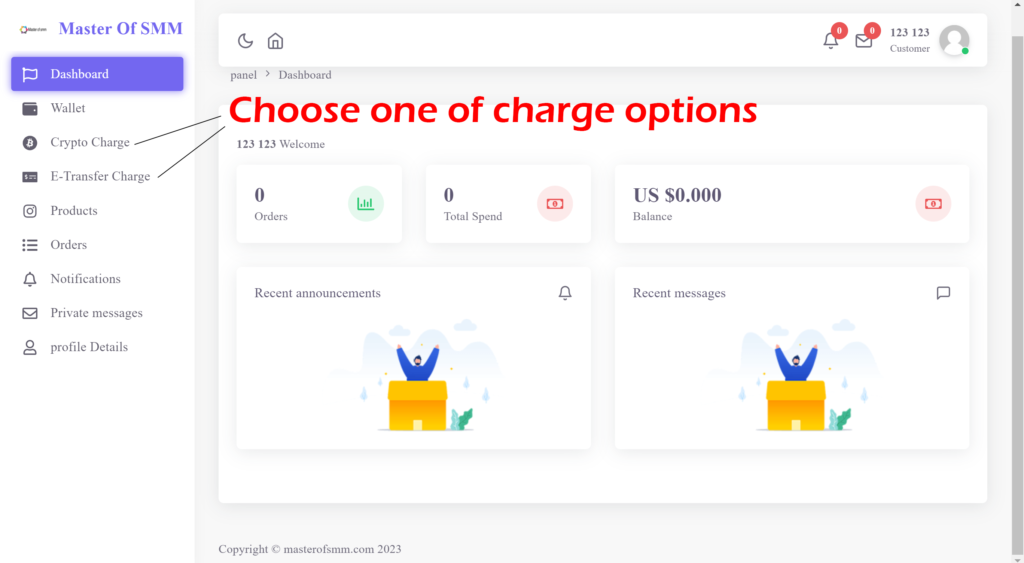Open the notifications bell in header

[x=831, y=41]
